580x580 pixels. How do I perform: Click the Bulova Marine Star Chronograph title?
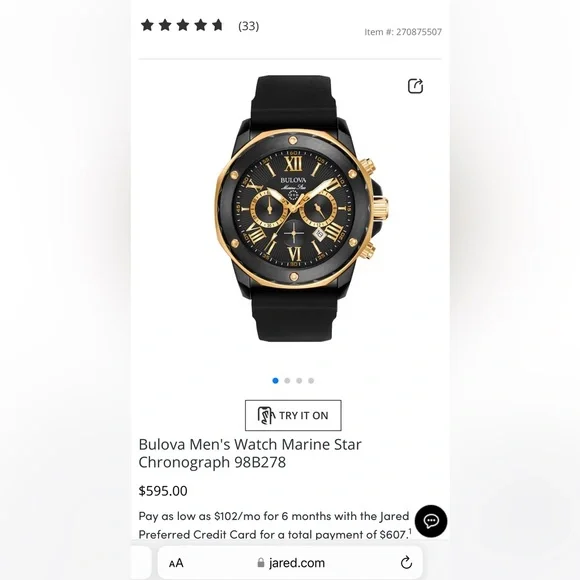click(x=250, y=453)
